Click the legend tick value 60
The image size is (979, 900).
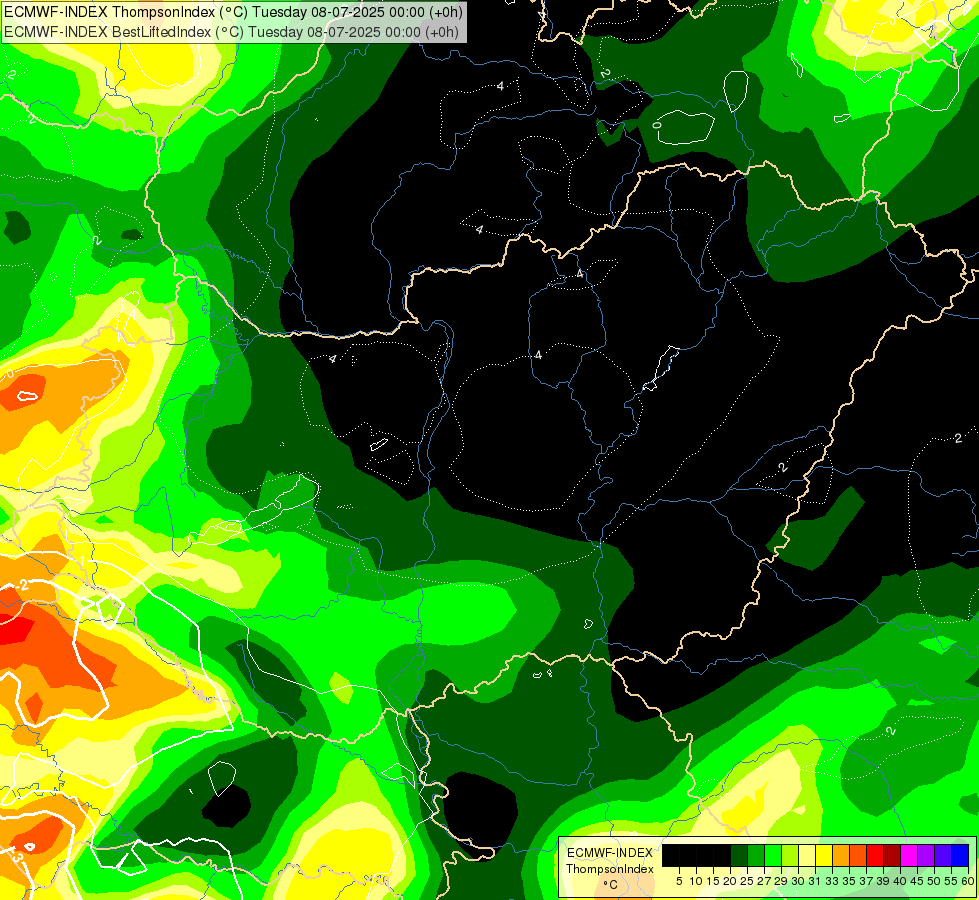coord(968,881)
